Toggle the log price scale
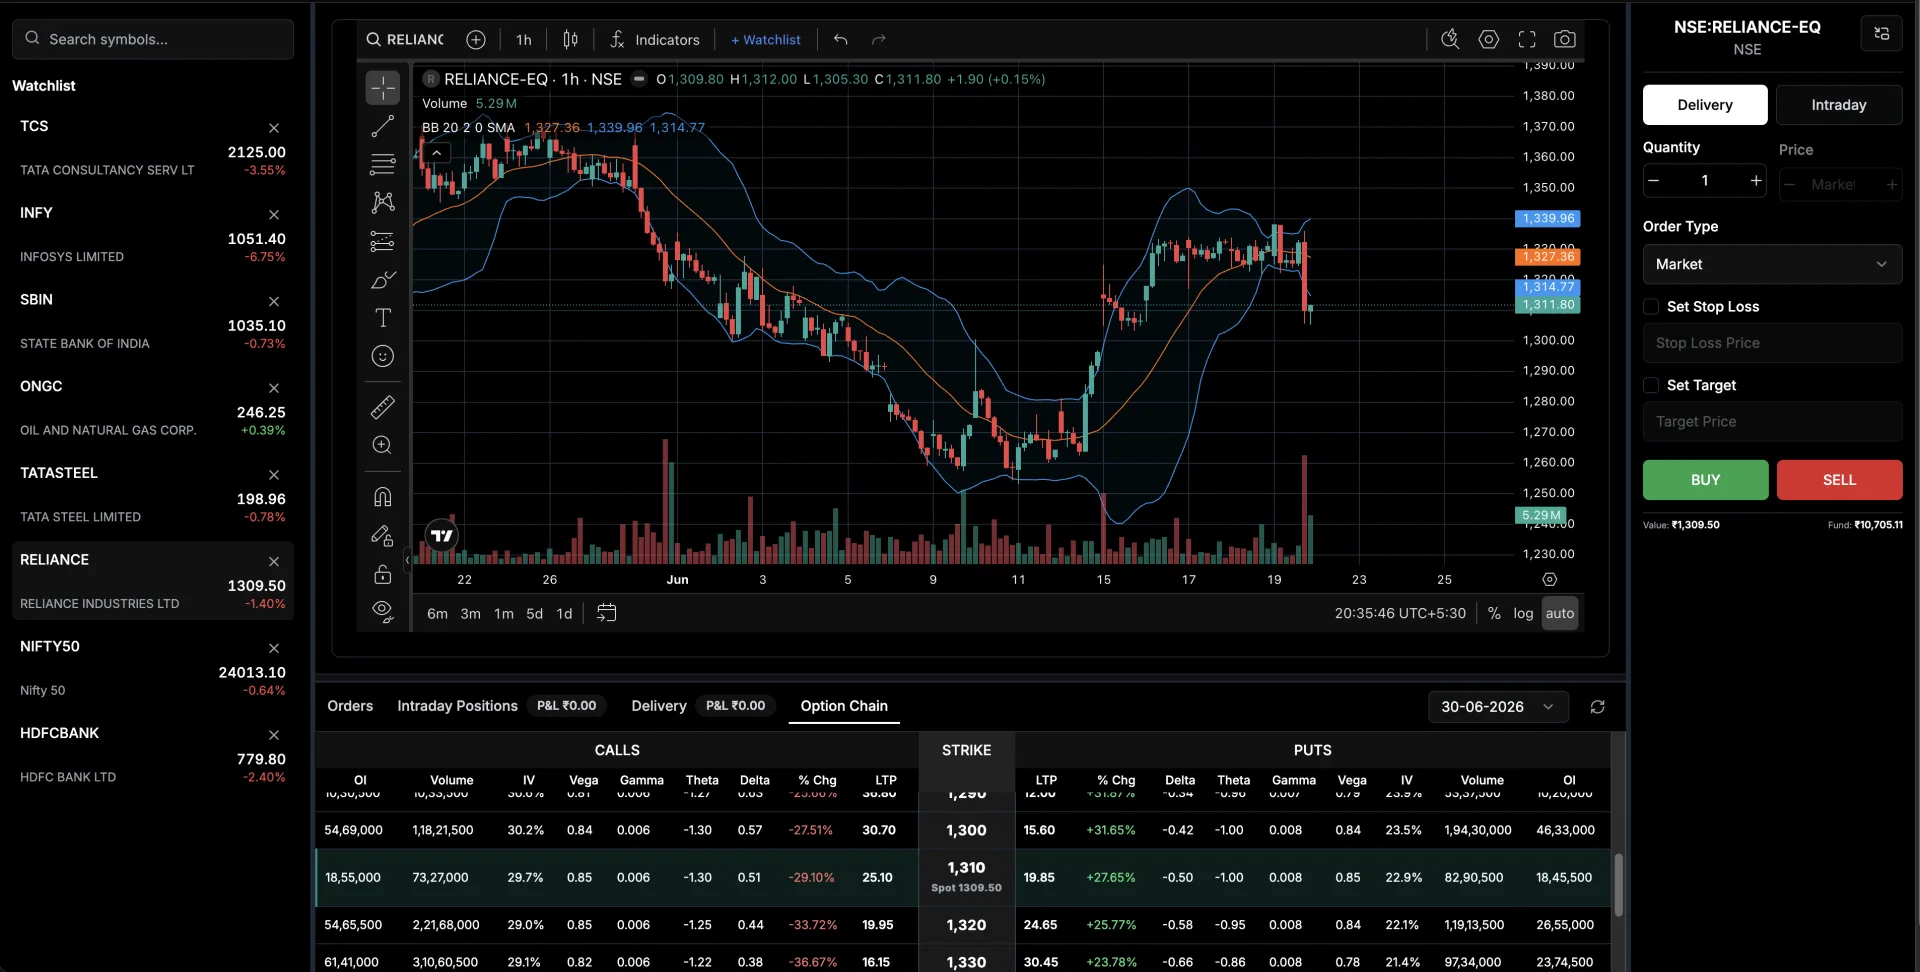 (1523, 613)
